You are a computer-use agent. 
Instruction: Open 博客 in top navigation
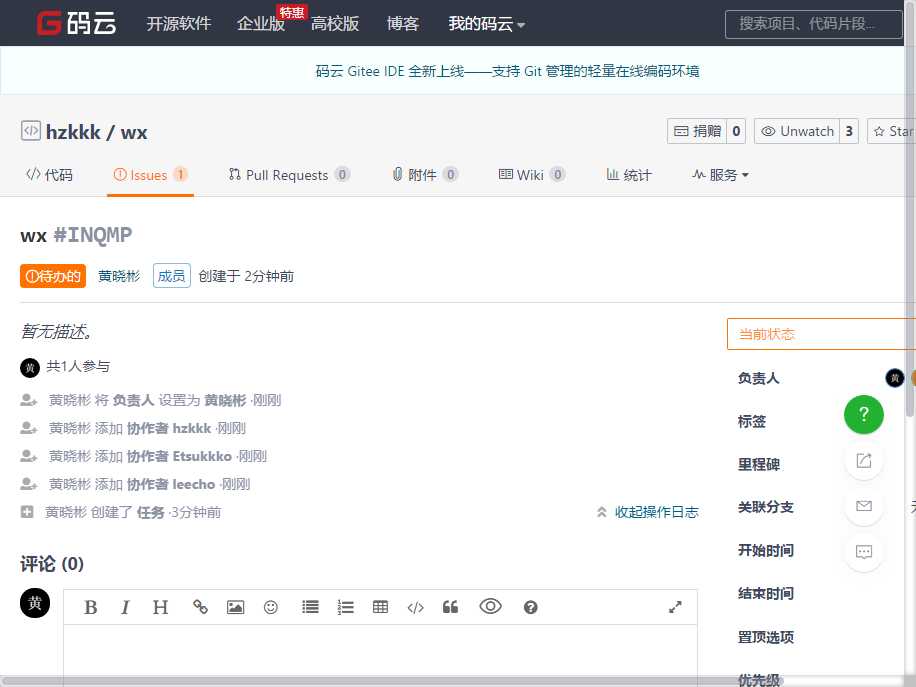[x=403, y=23]
